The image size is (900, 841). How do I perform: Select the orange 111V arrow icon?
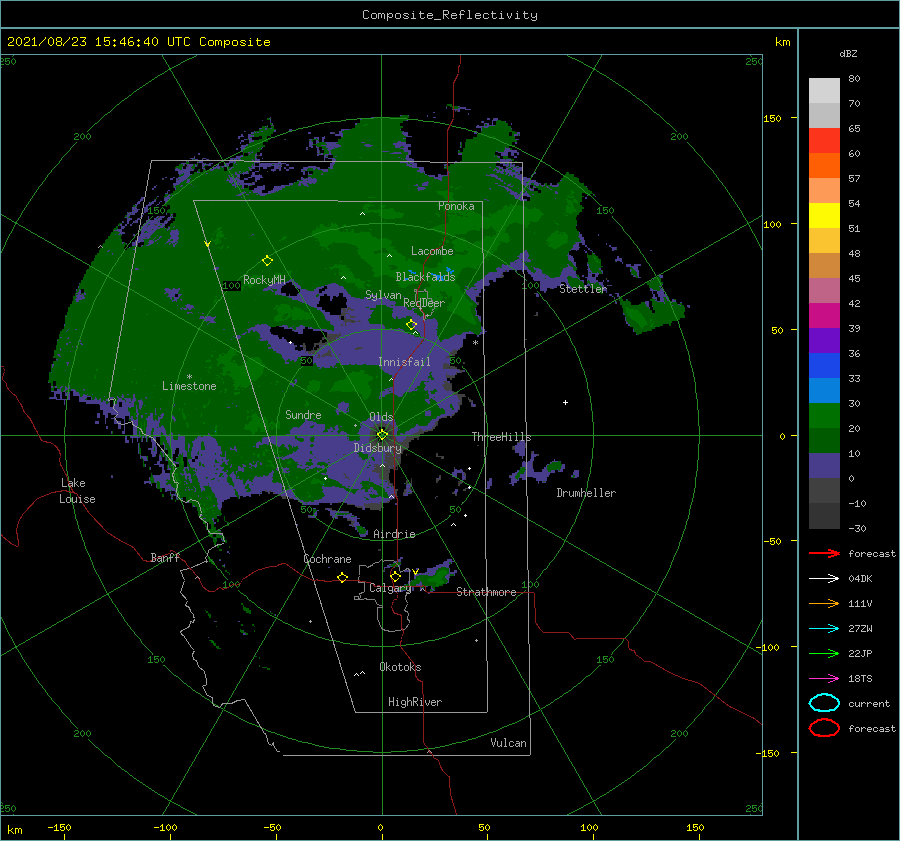click(824, 603)
